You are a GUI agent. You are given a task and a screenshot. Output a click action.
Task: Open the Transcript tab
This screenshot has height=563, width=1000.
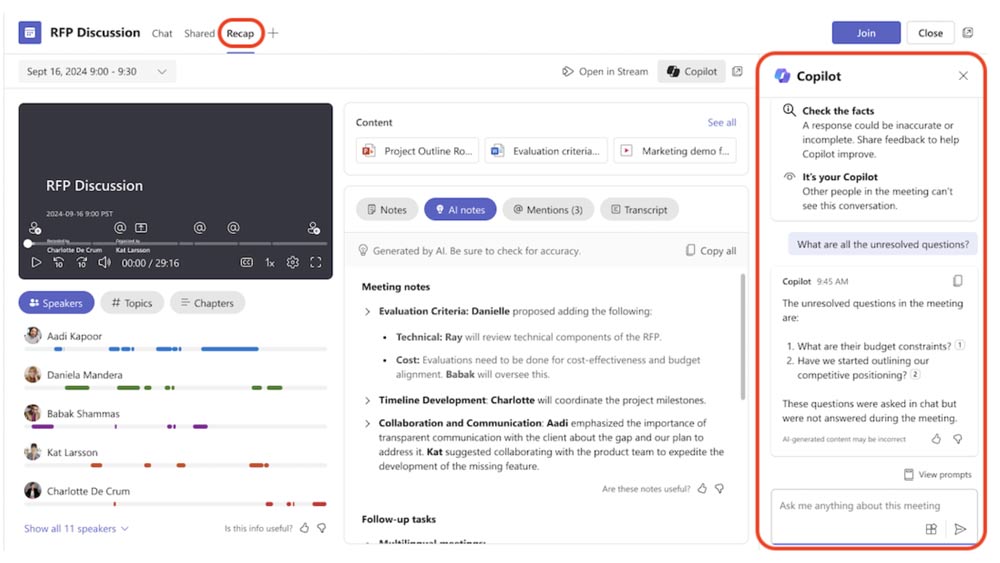(x=639, y=209)
